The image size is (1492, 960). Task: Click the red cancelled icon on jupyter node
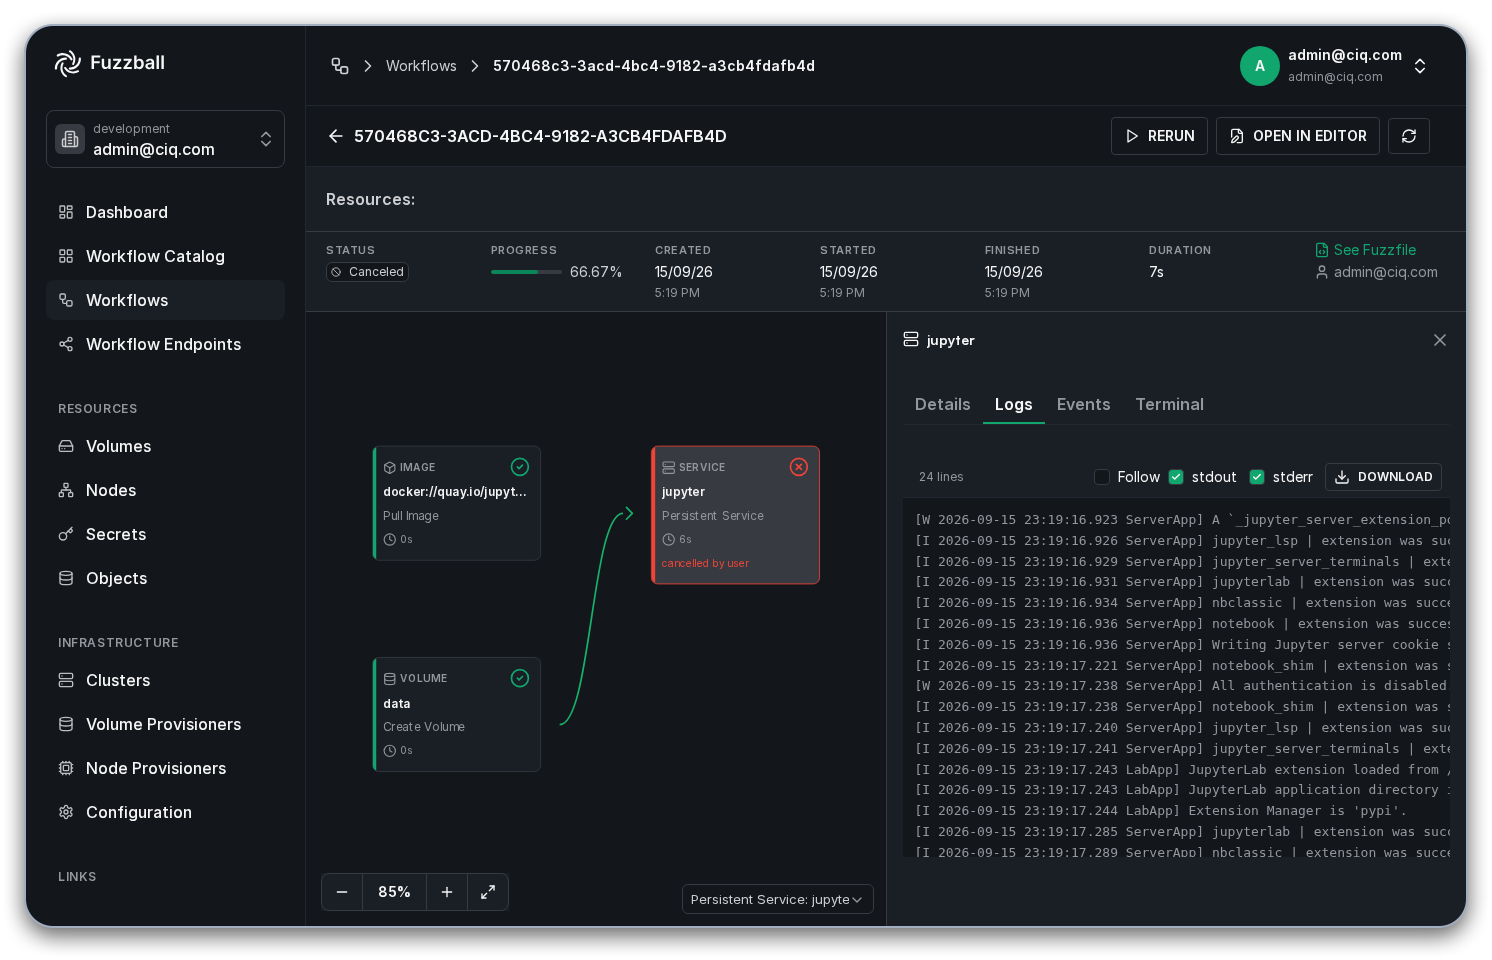[799, 467]
